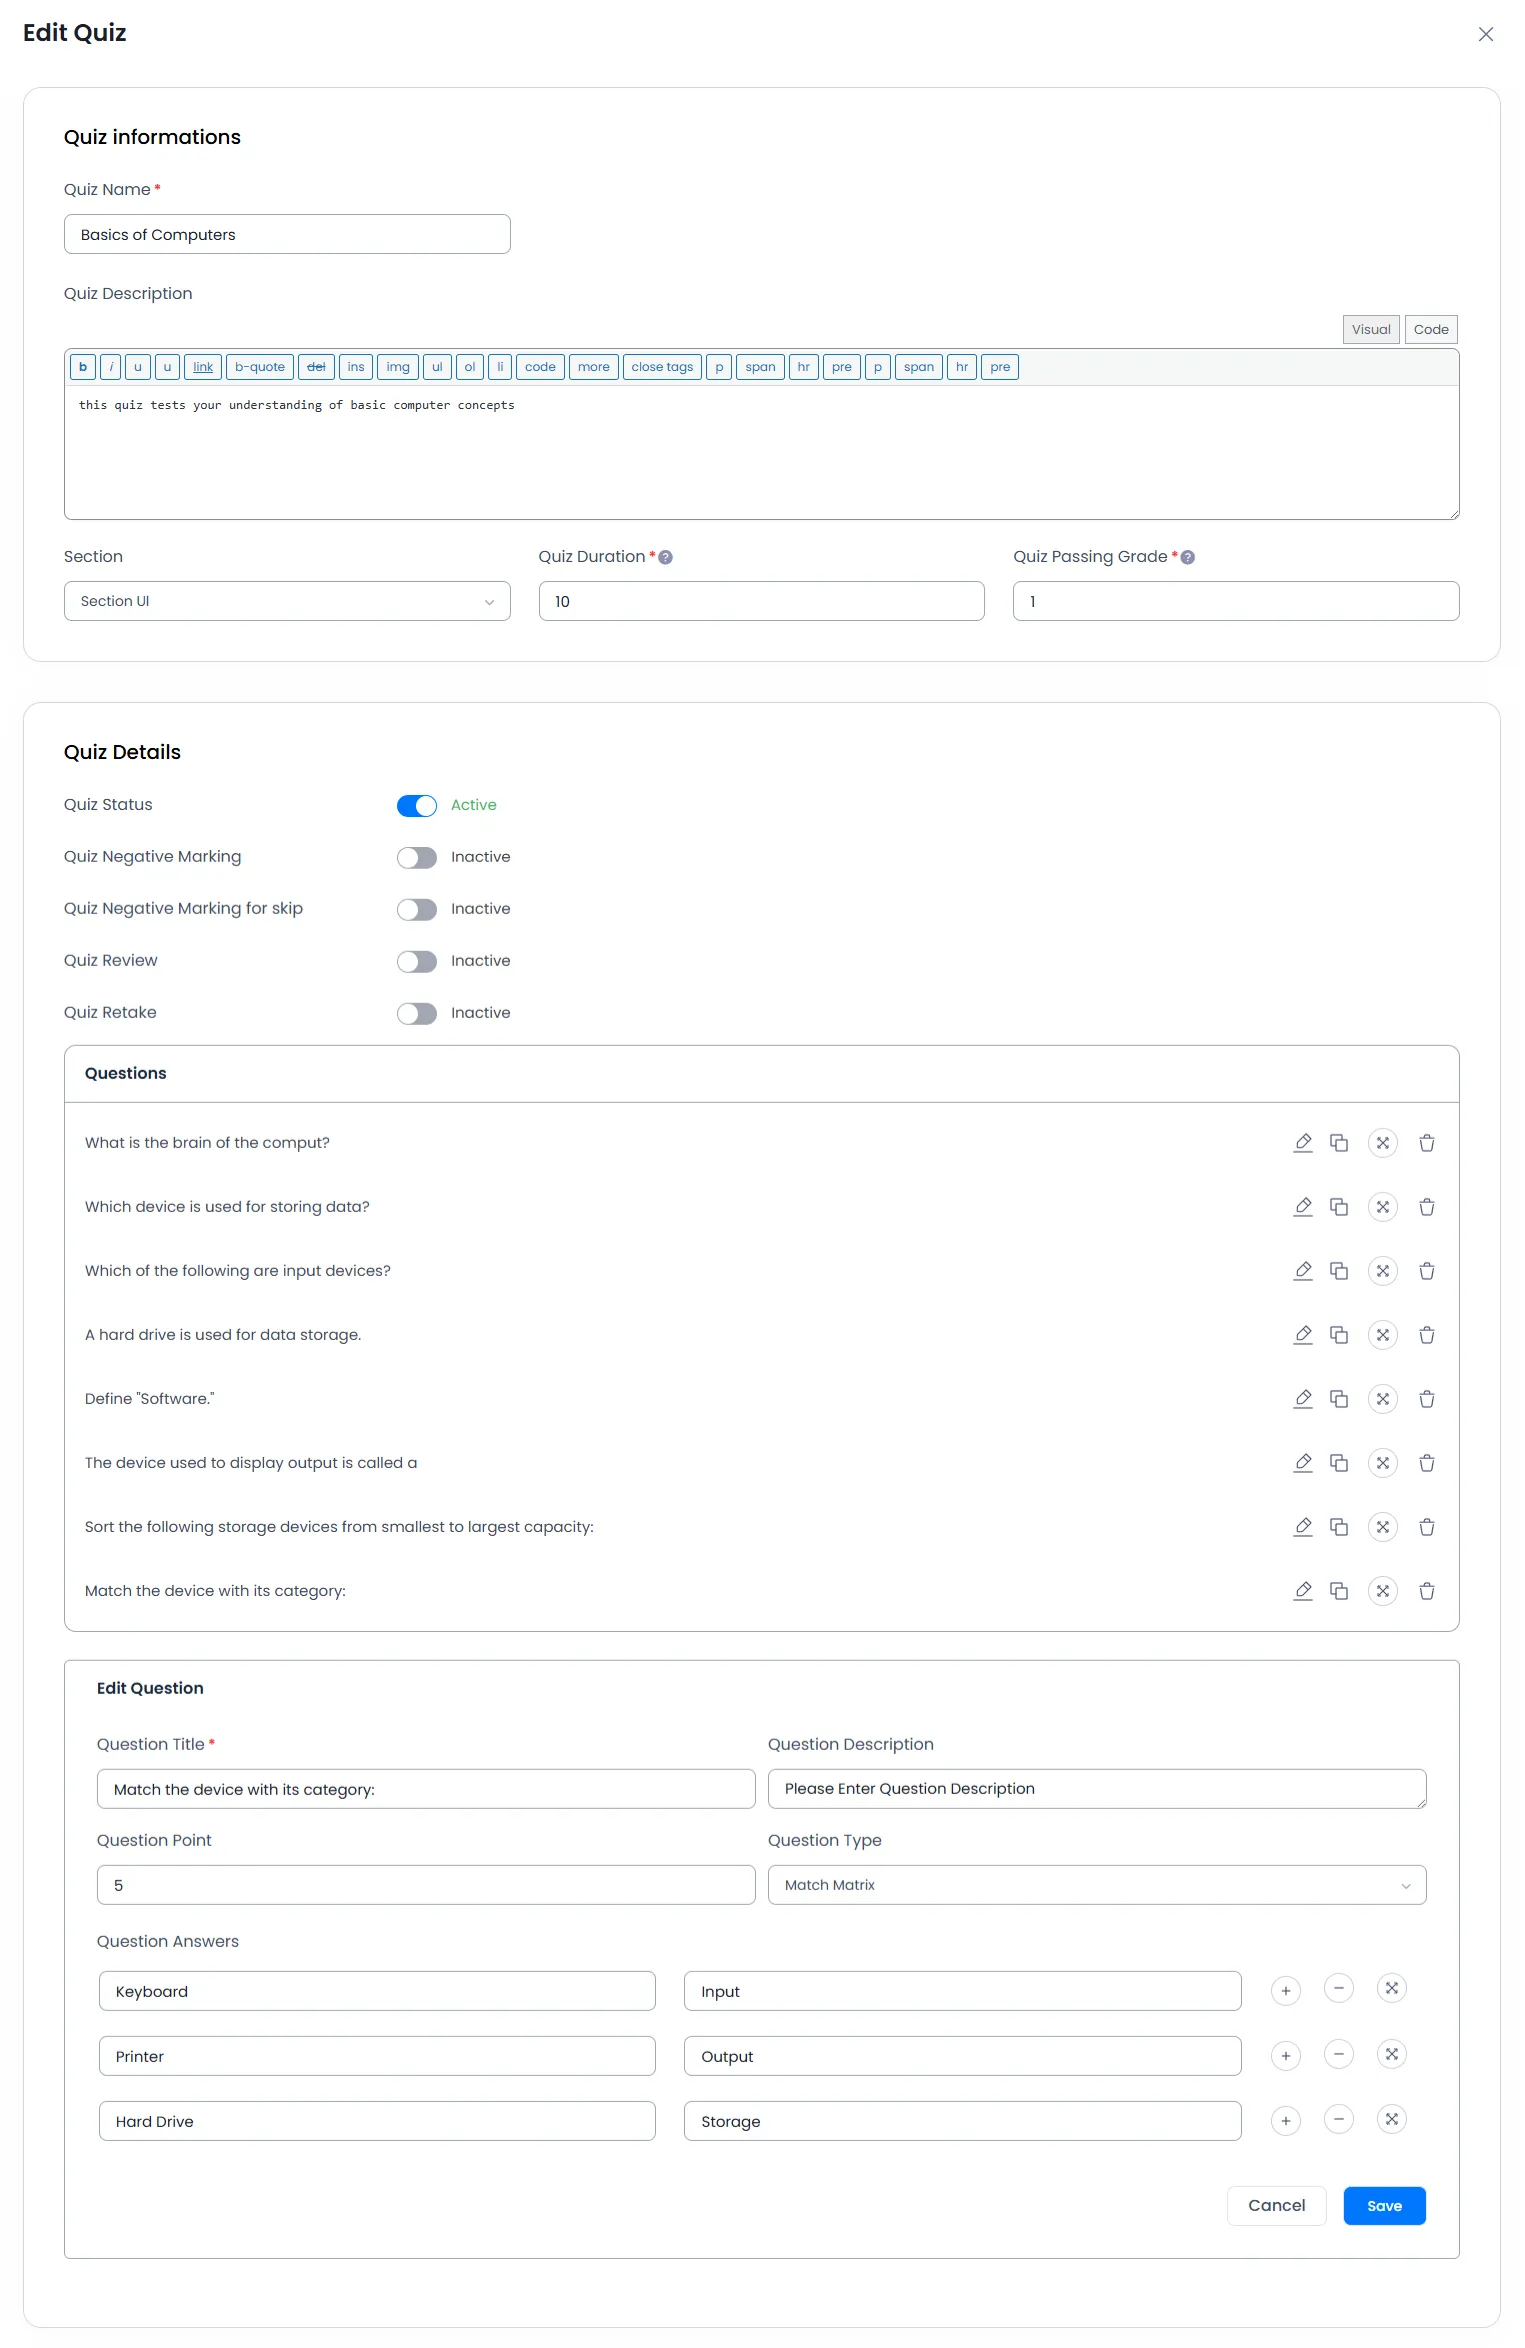1525x2348 pixels.
Task: Click the Cancel button in Edit Question
Action: [x=1276, y=2206]
